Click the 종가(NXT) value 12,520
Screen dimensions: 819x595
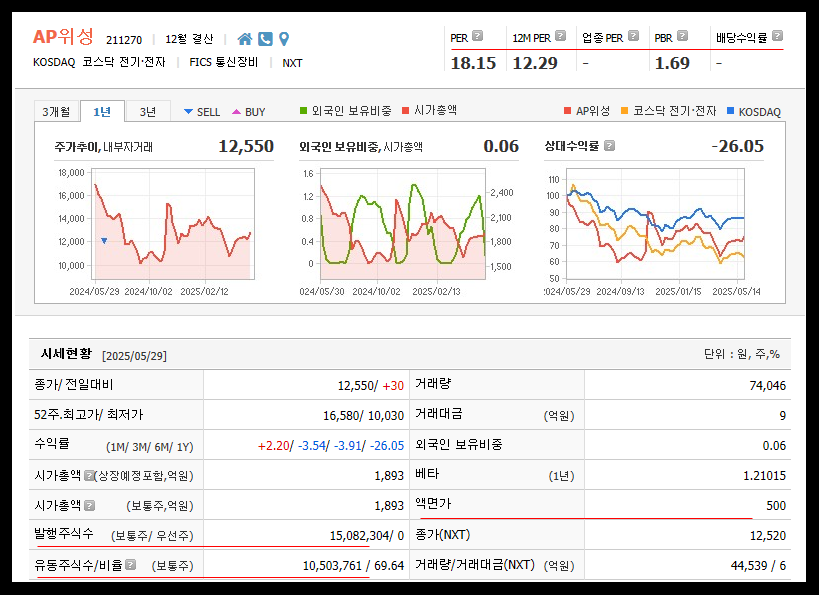[768, 535]
